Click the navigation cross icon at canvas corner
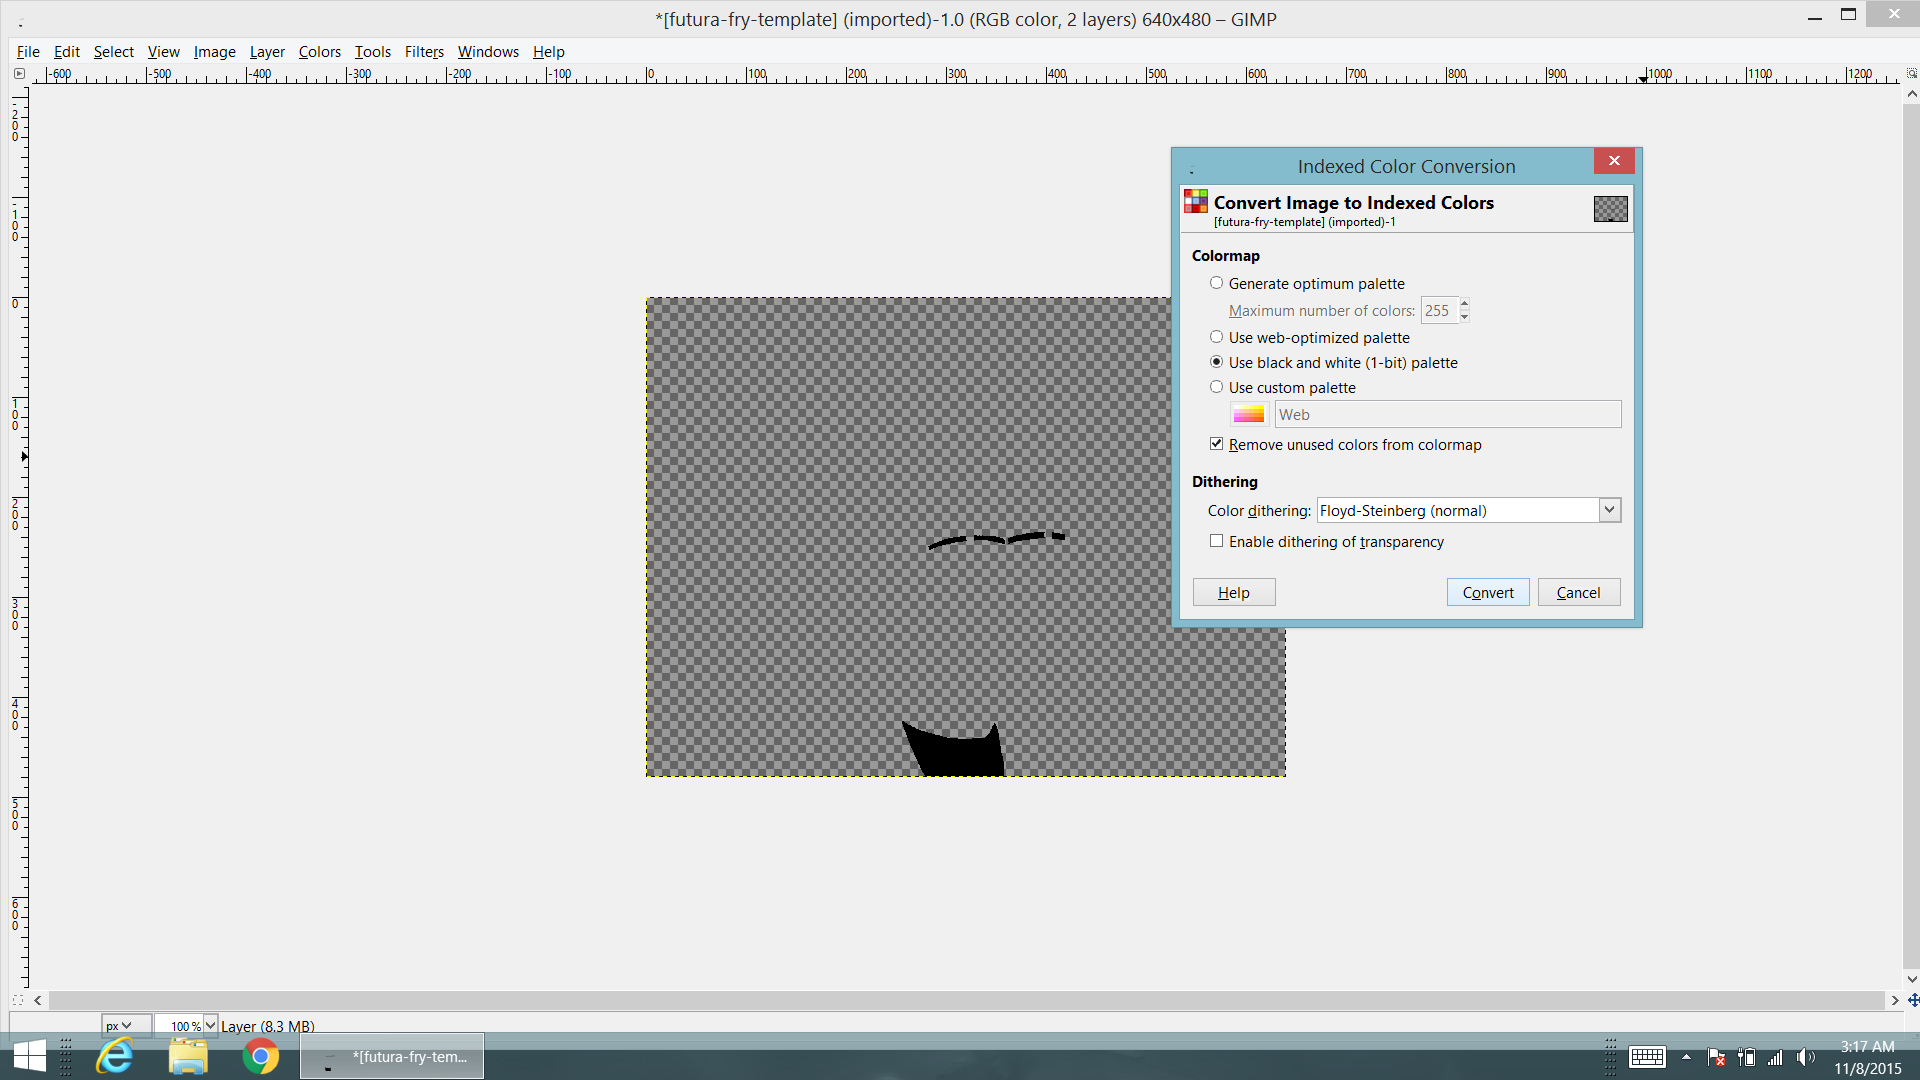The image size is (1920, 1080). coord(1912,1000)
